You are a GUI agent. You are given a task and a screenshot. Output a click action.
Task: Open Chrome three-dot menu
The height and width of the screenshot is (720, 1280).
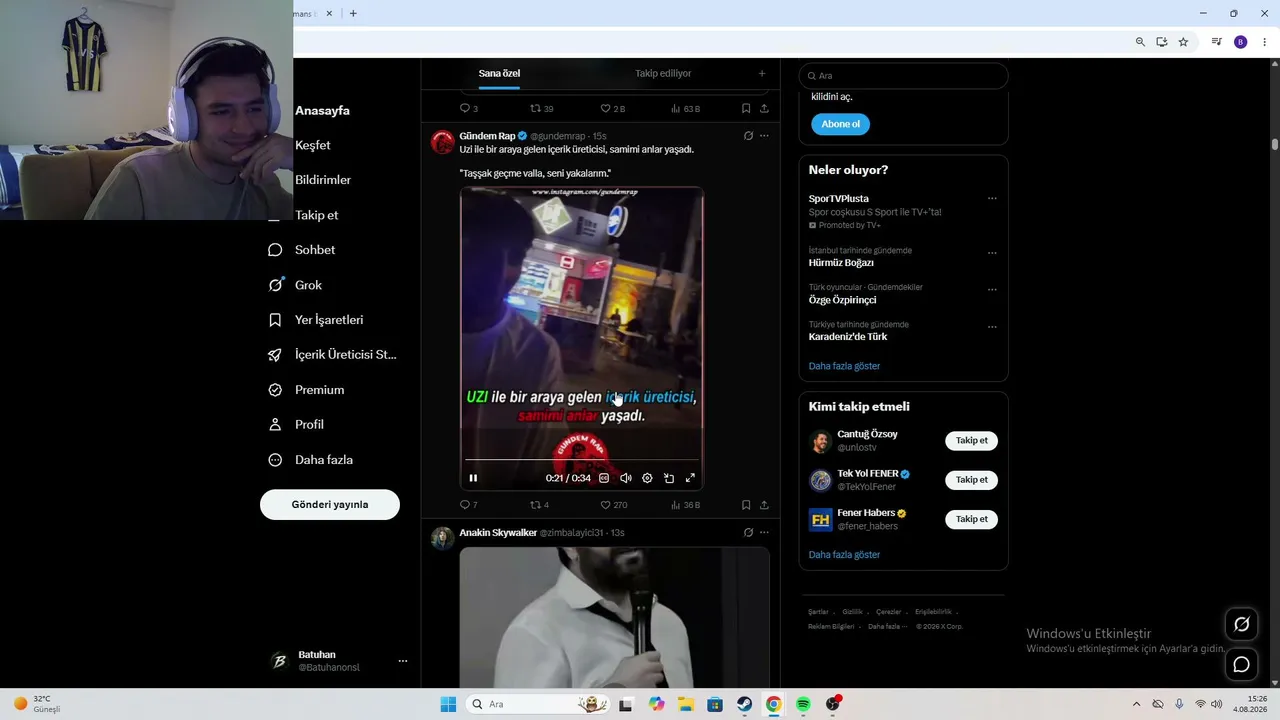(1265, 42)
